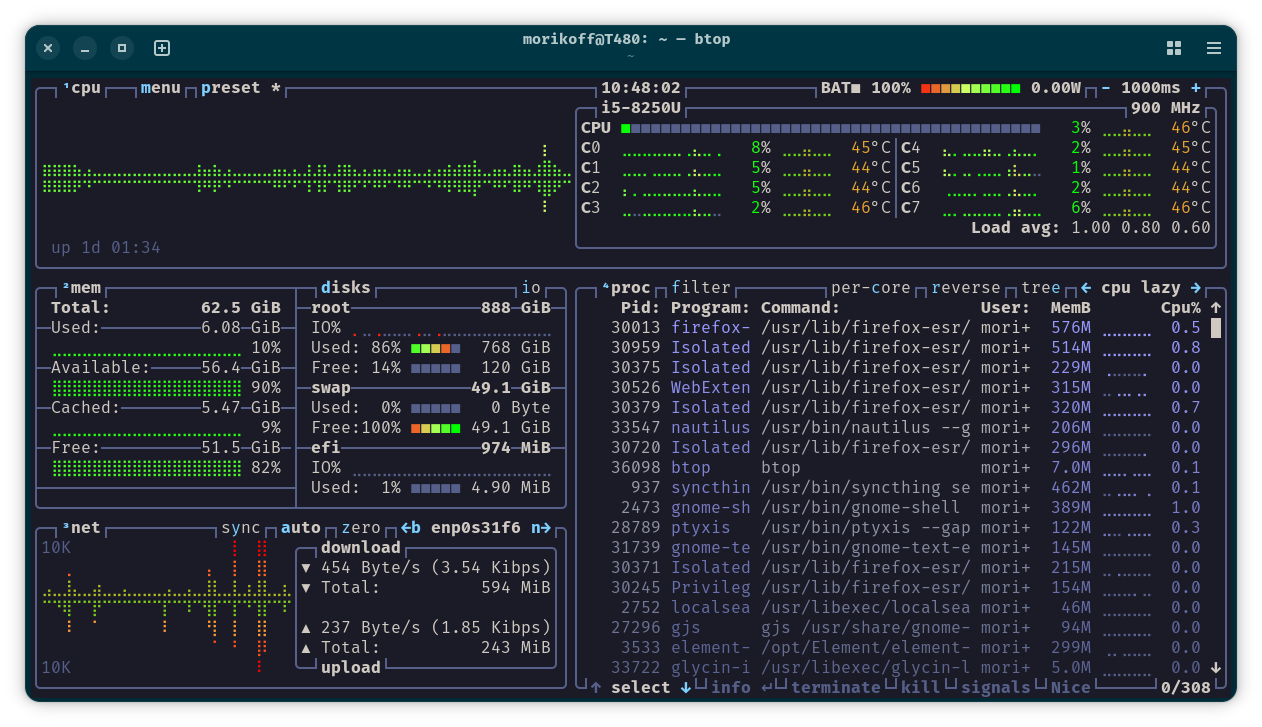Click the i5-8250U CPU name
1262x727 pixels.
[x=641, y=108]
